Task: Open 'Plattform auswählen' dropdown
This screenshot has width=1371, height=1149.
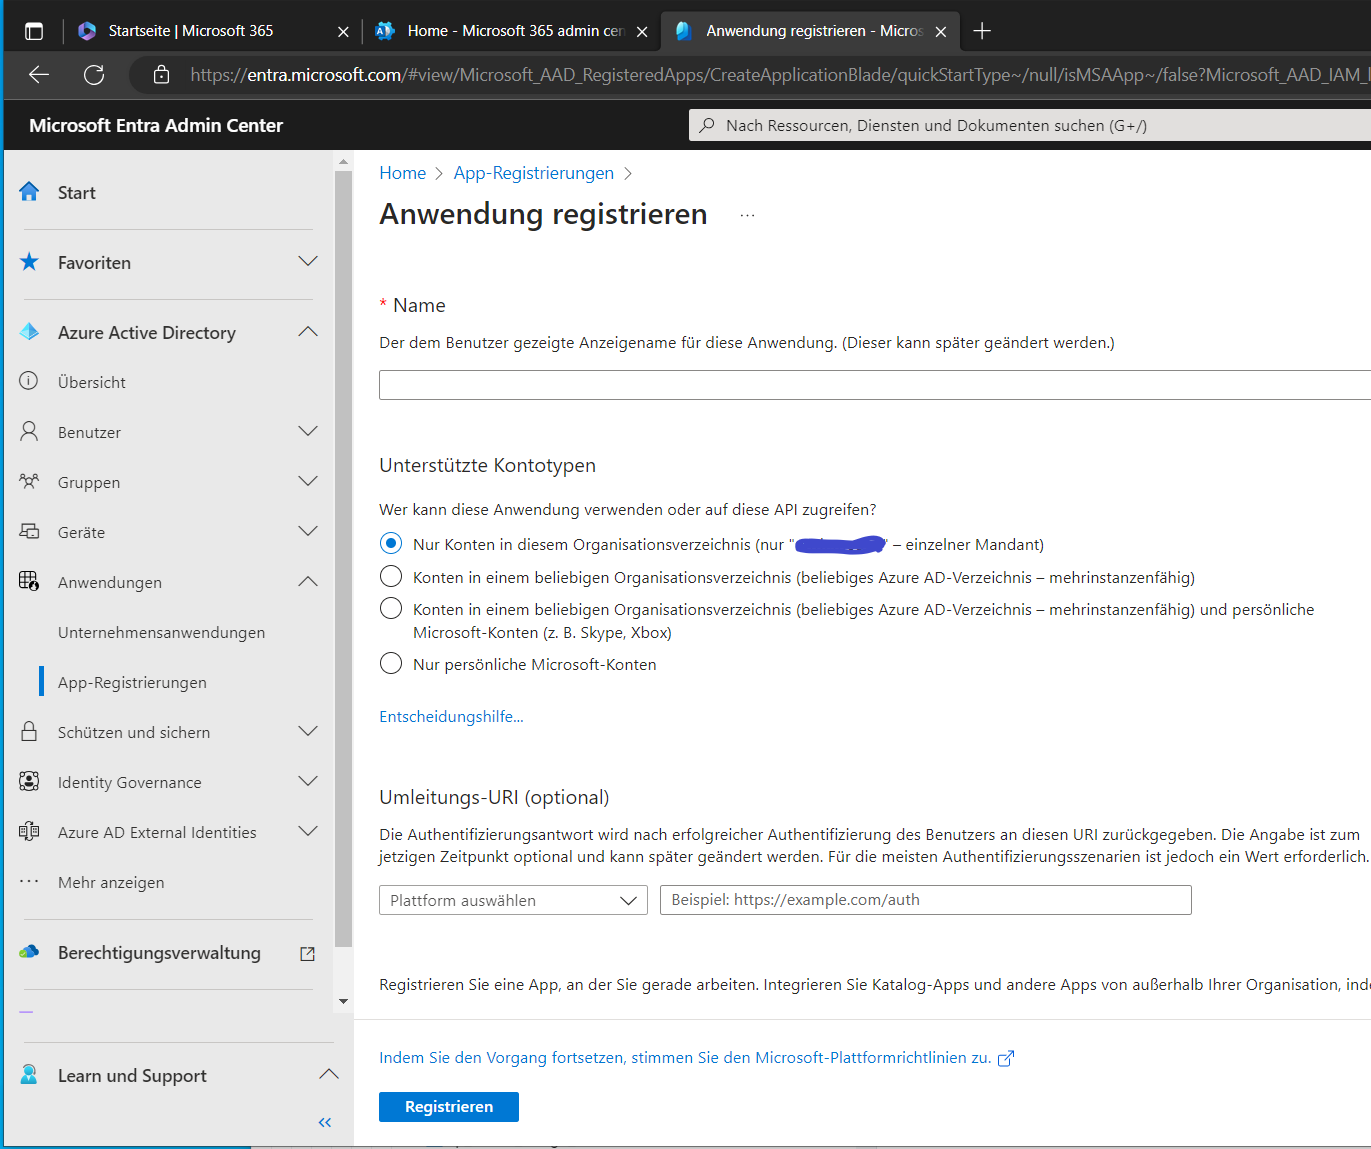Action: coord(513,900)
